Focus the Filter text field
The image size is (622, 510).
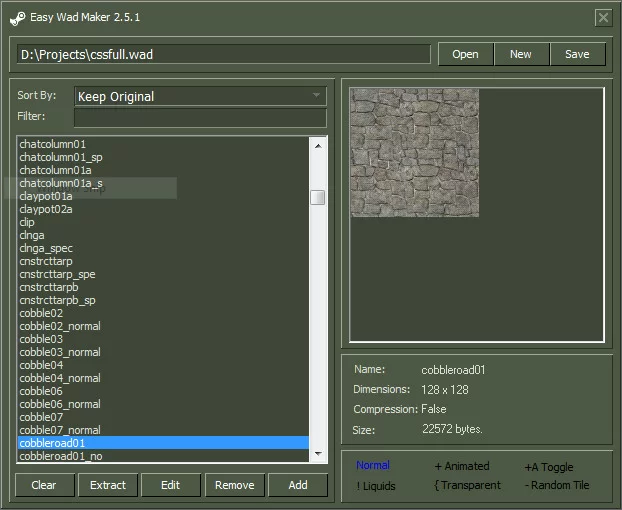[200, 118]
